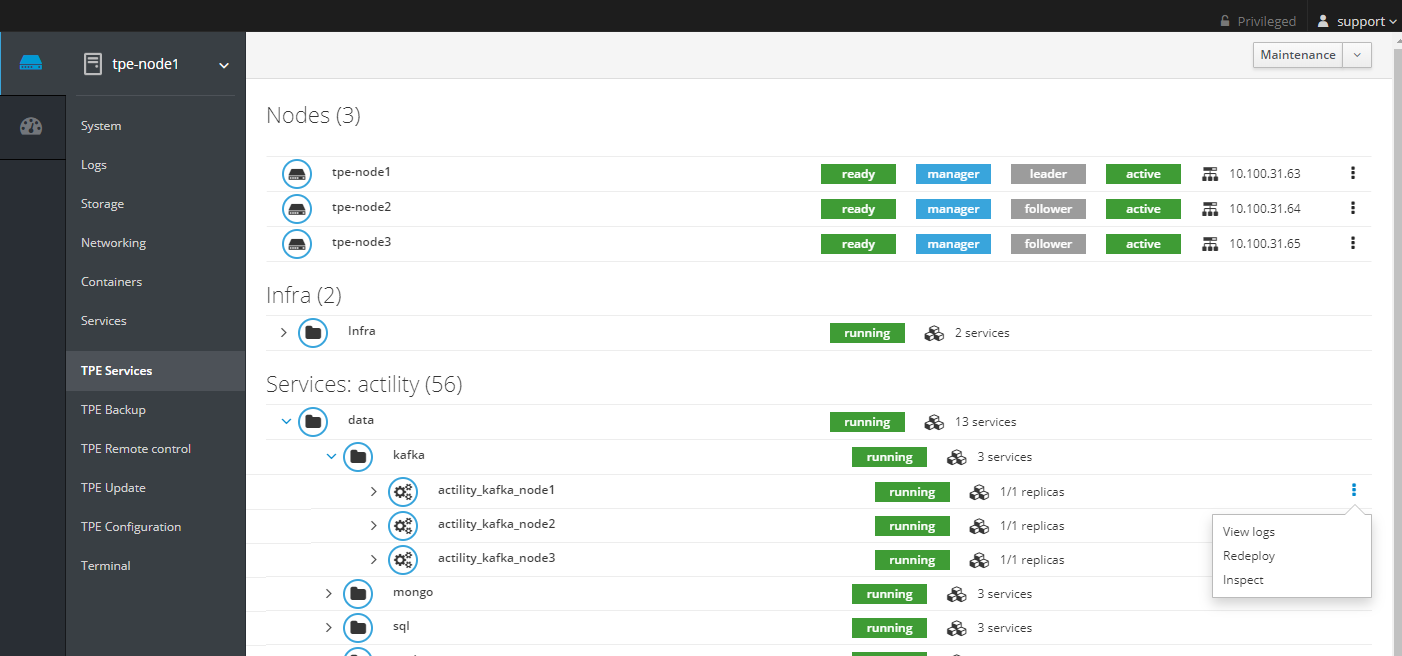Click the dashboard gauge icon in sidebar
The image size is (1402, 656).
(x=31, y=126)
